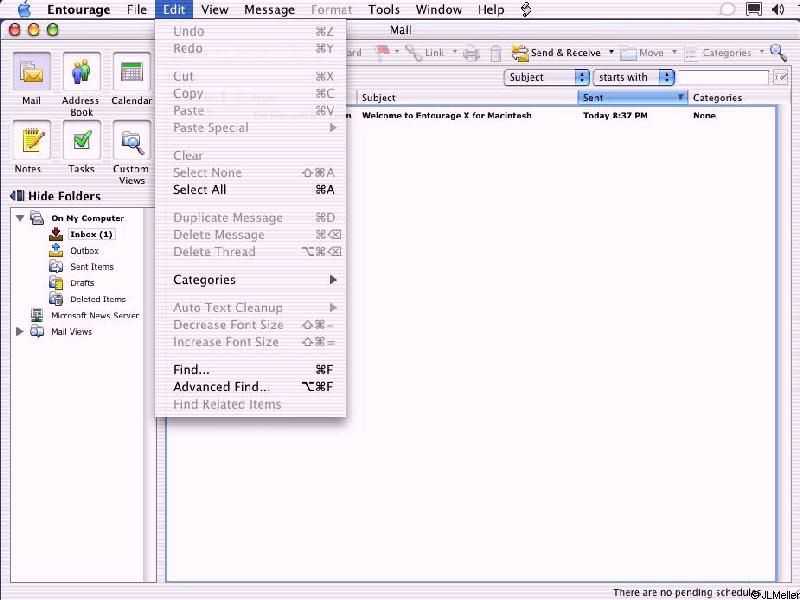The height and width of the screenshot is (600, 800).
Task: Sort by the Subject column header
Action: click(x=467, y=97)
